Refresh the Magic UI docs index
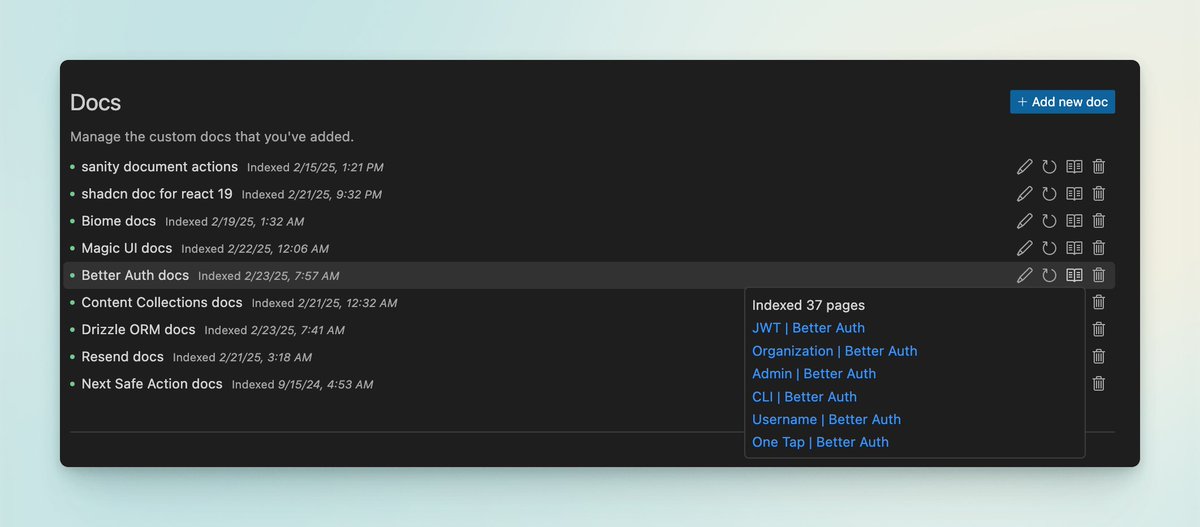Viewport: 1200px width, 527px height. click(x=1049, y=248)
